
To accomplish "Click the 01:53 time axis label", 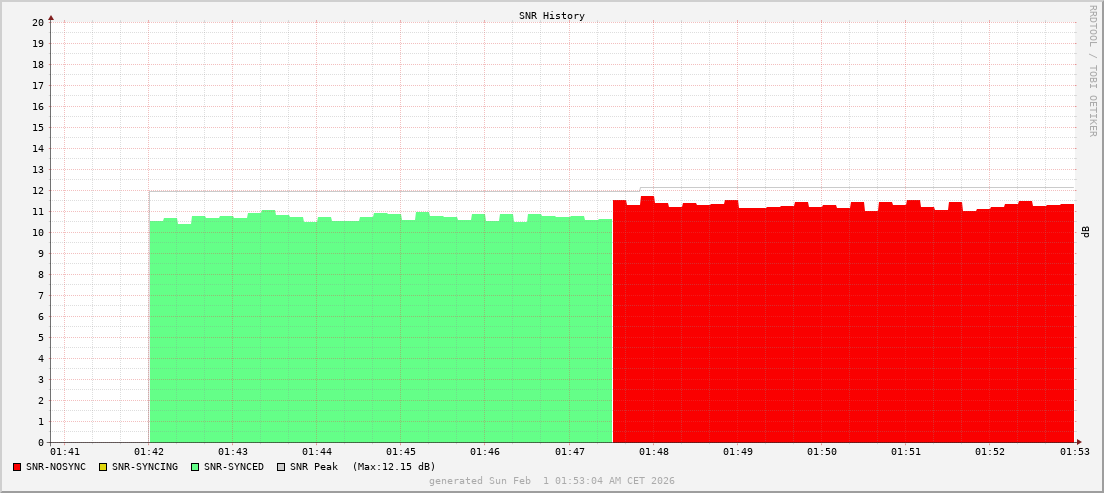I will [x=1074, y=452].
